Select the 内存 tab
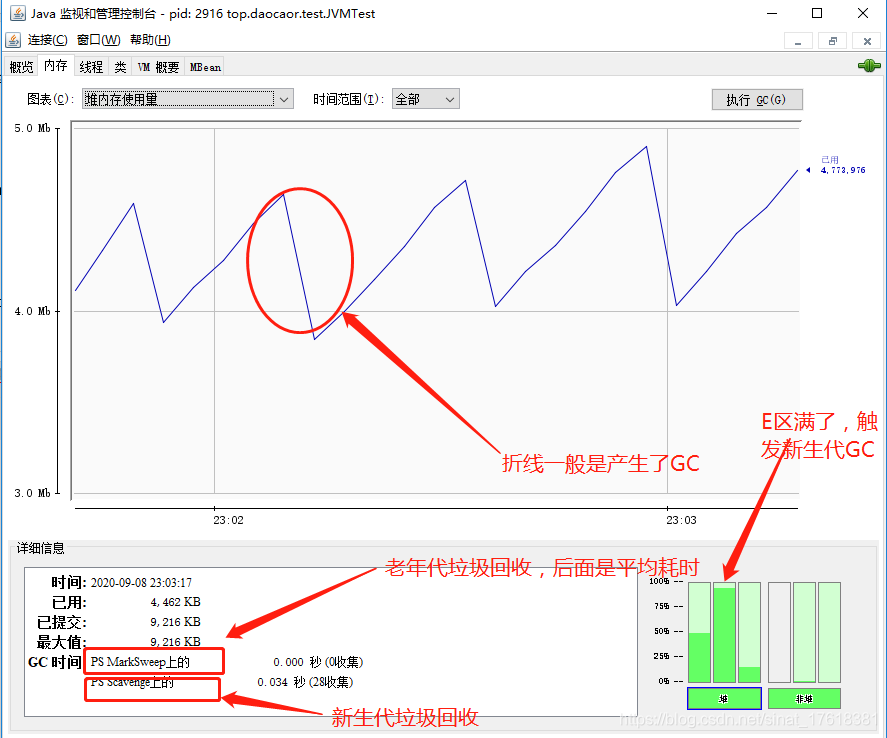This screenshot has height=738, width=887. point(56,66)
